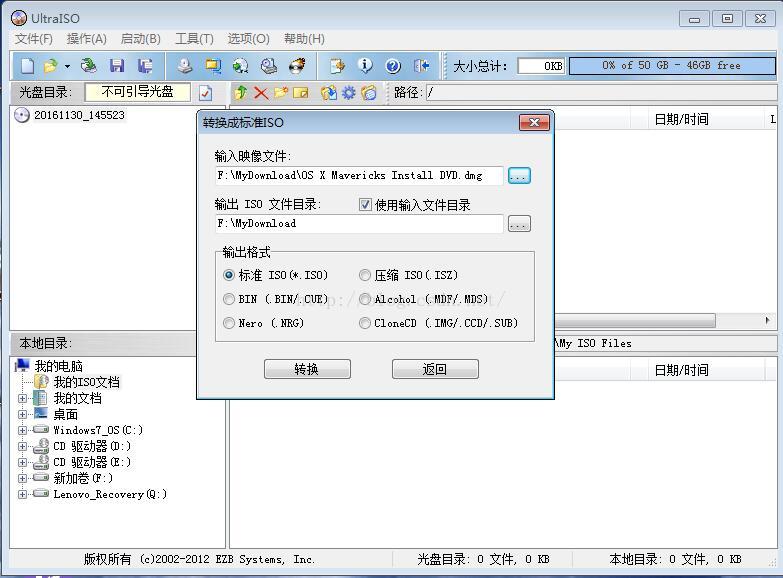This screenshot has height=578, width=783.
Task: Click the Compress ISO toolbar icon
Action: pyautogui.click(x=213, y=66)
